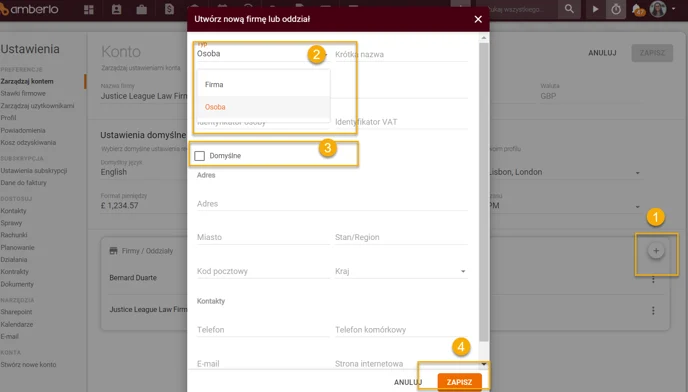
Task: Click the dialog scrollbar up arrow
Action: coord(484,38)
